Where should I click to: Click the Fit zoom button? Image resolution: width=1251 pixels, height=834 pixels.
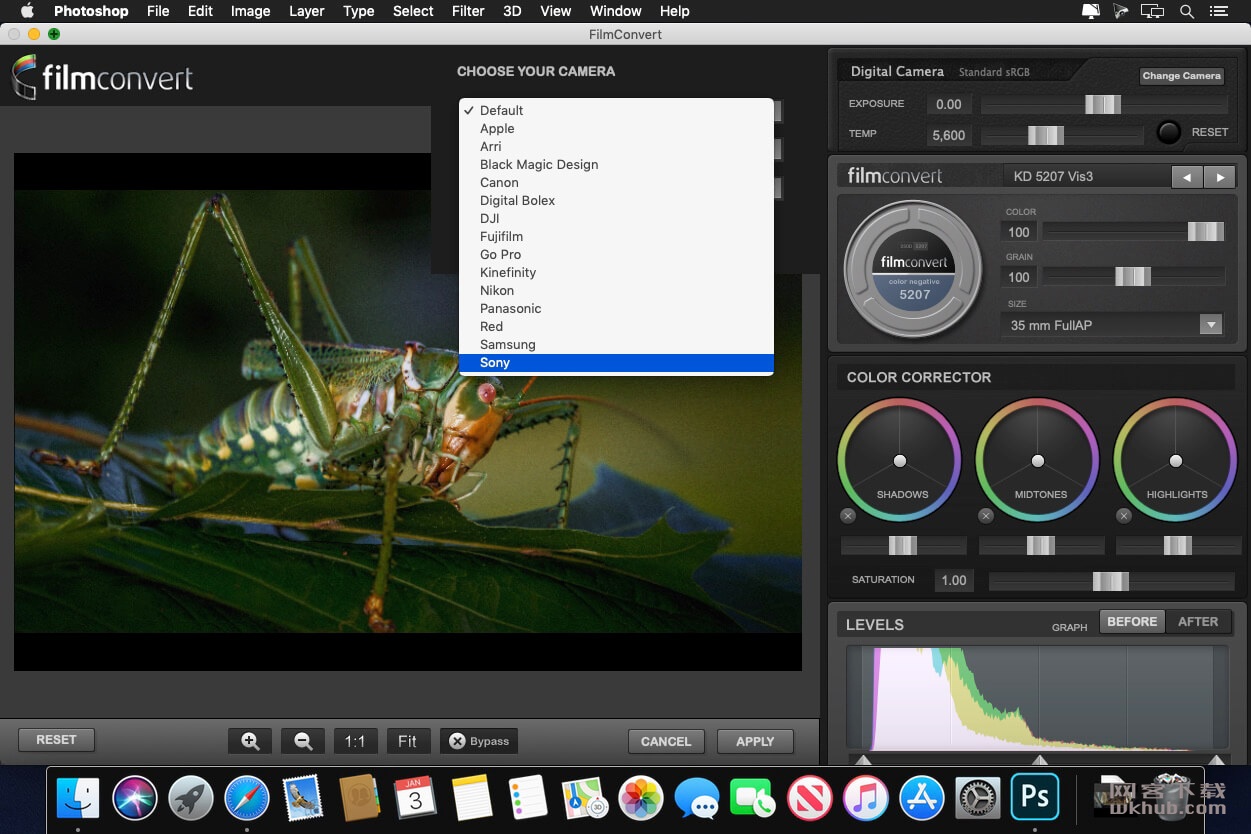[407, 741]
